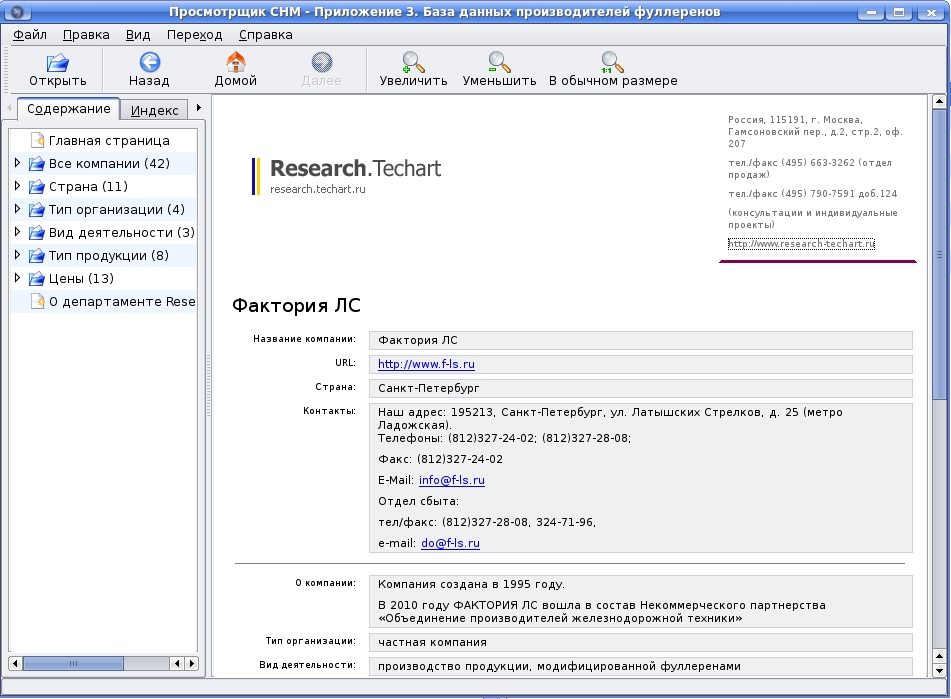
Task: Expand the Страна (11) tree node
Action: tap(18, 186)
